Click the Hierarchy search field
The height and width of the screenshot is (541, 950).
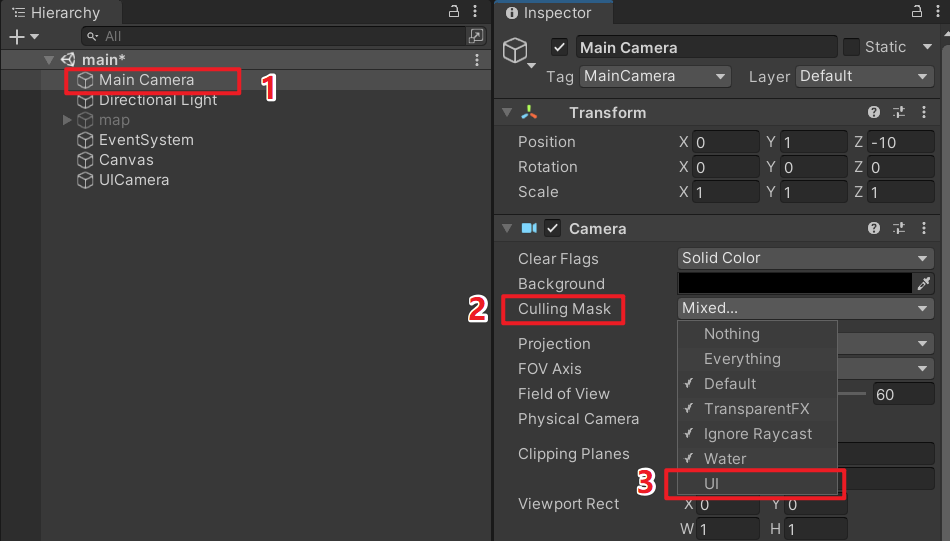click(274, 36)
